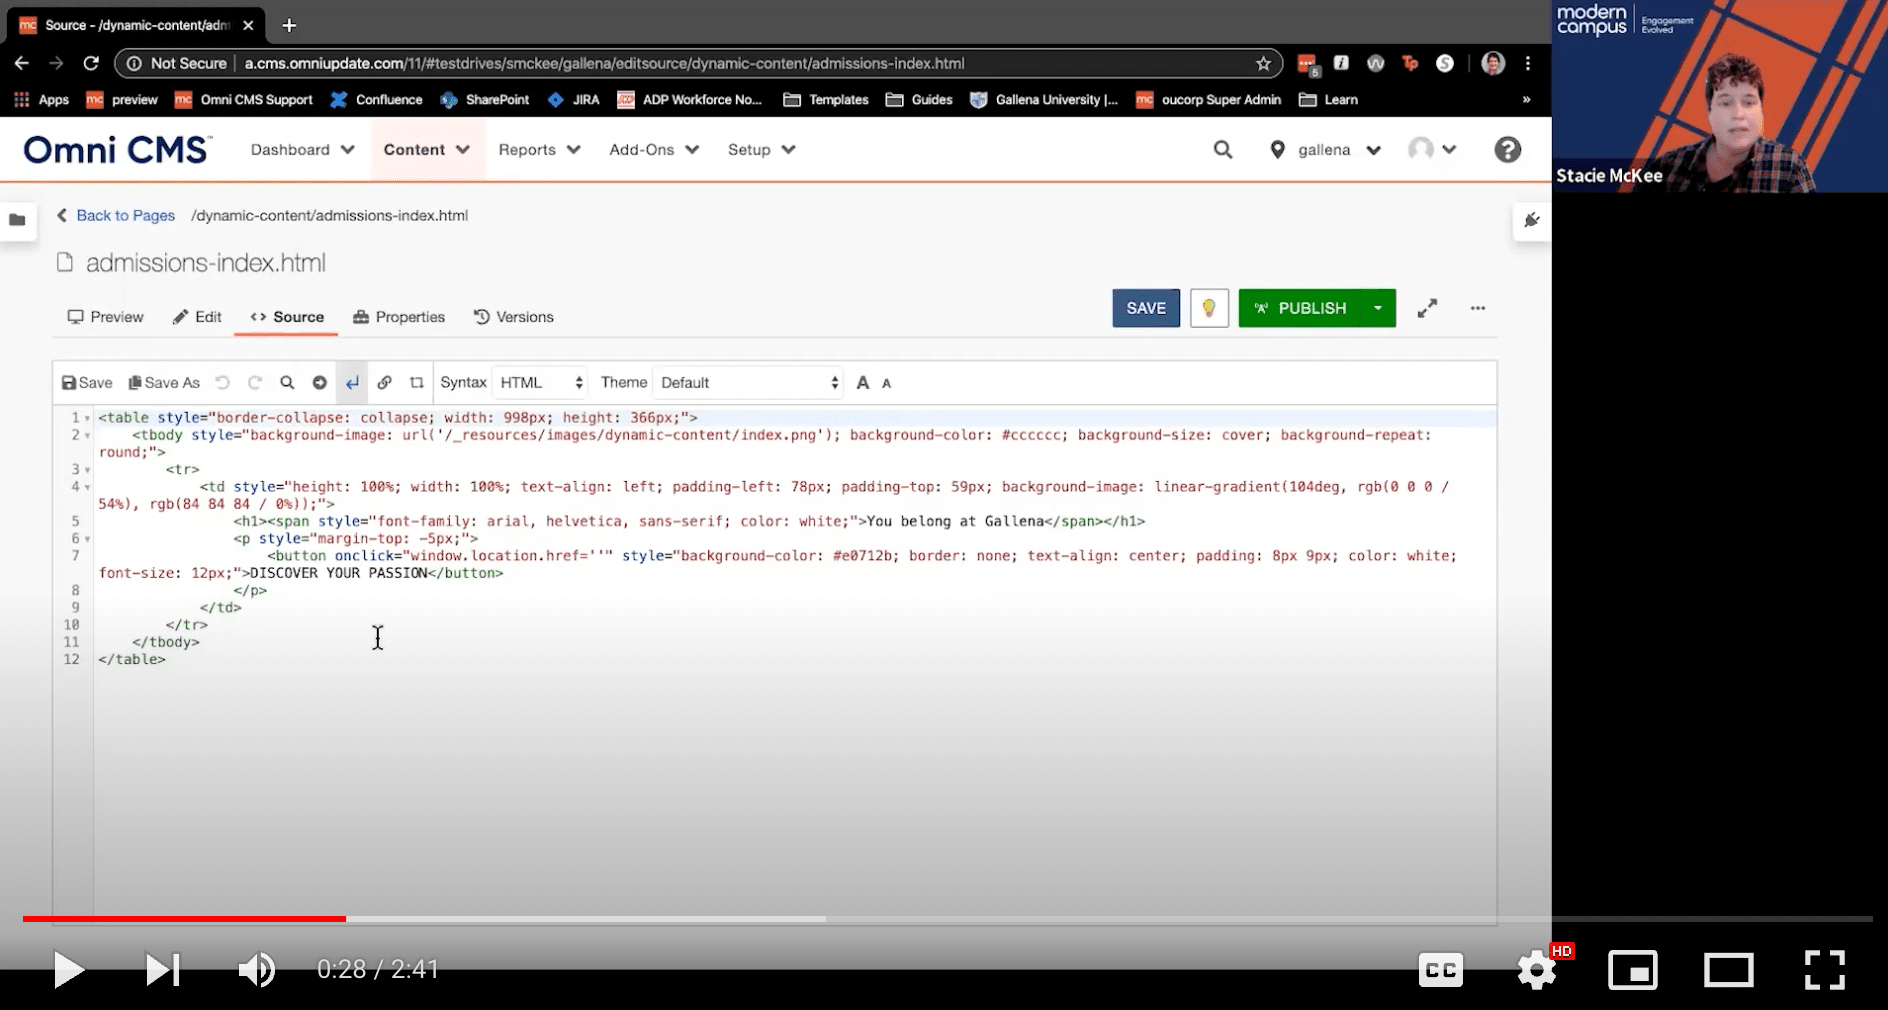Open the folder file navigation sidebar icon
Image resolution: width=1888 pixels, height=1010 pixels.
(17, 220)
